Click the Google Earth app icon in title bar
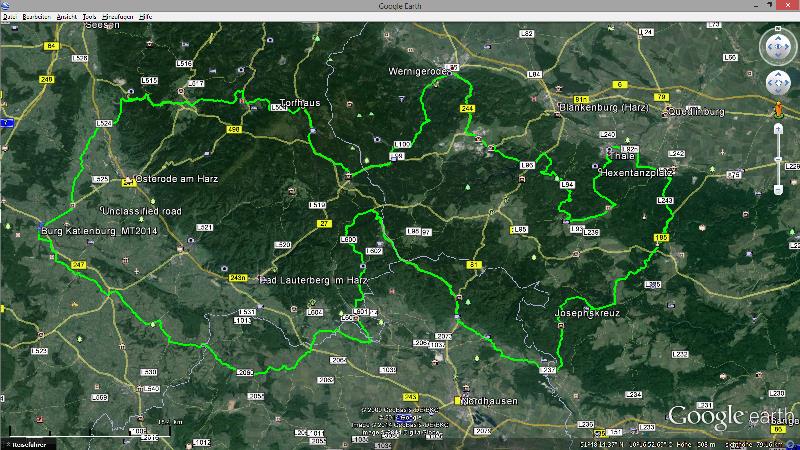800x450 pixels. click(x=5, y=5)
